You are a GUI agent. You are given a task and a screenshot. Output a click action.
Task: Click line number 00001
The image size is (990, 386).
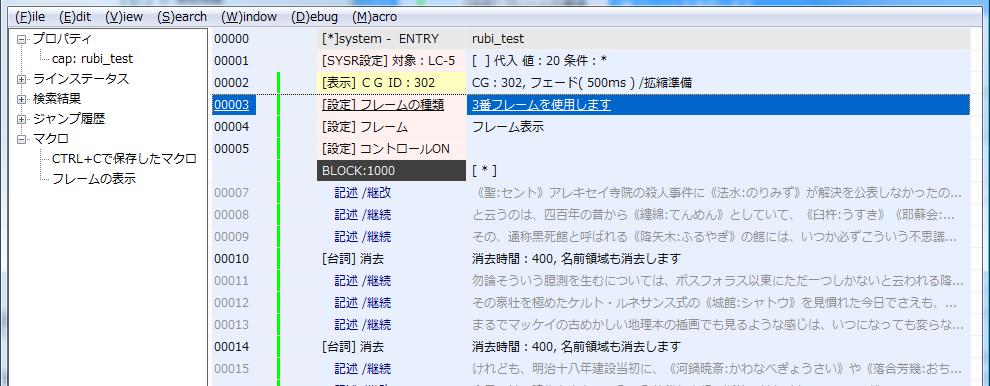232,61
